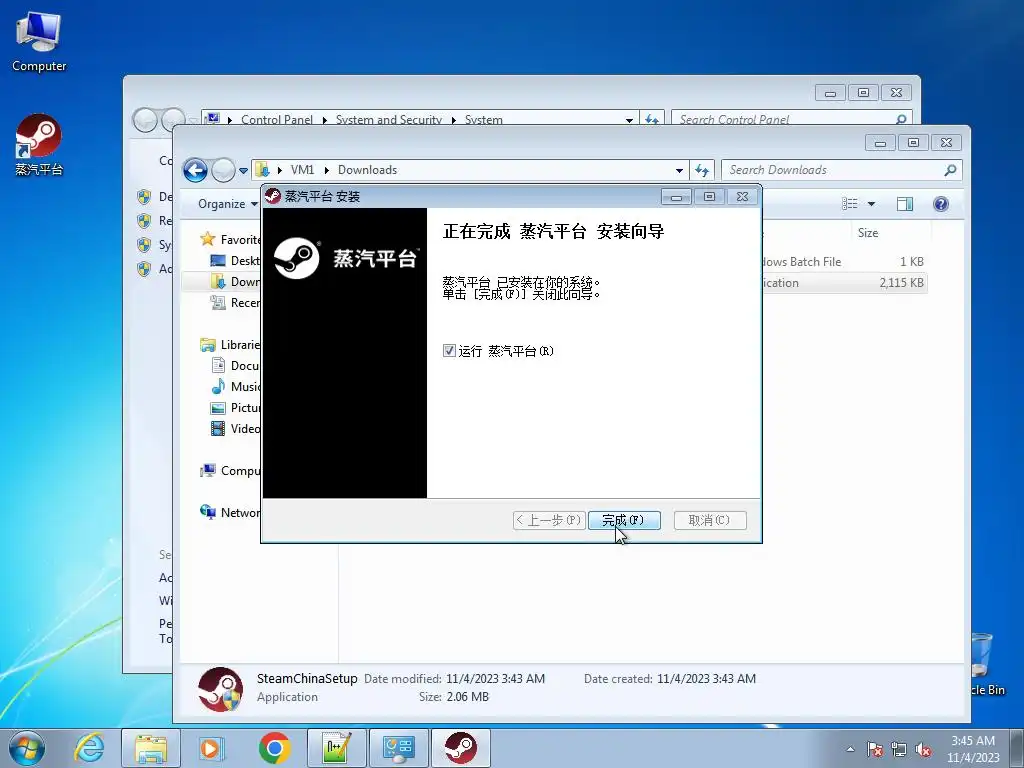Screen dimensions: 1024x768
Task: Toggle the preview pane button
Action: (x=904, y=204)
